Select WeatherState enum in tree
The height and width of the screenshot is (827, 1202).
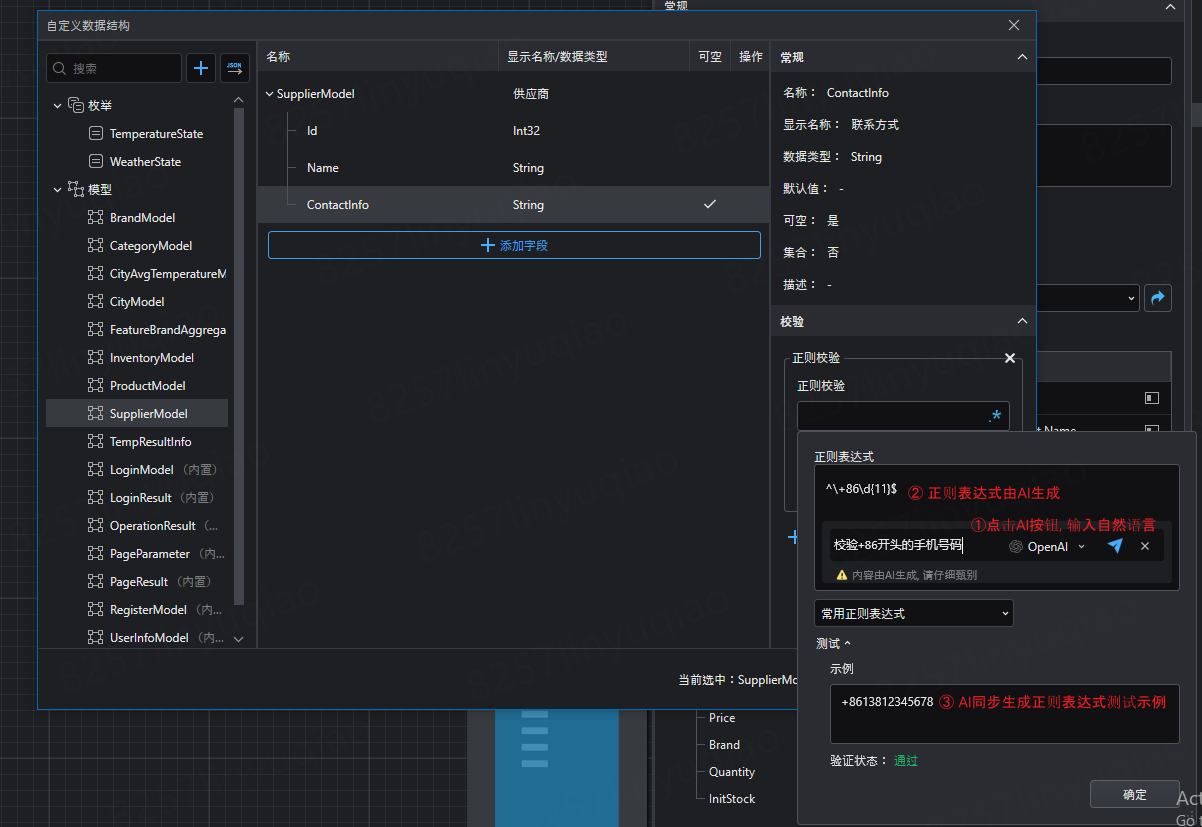145,162
